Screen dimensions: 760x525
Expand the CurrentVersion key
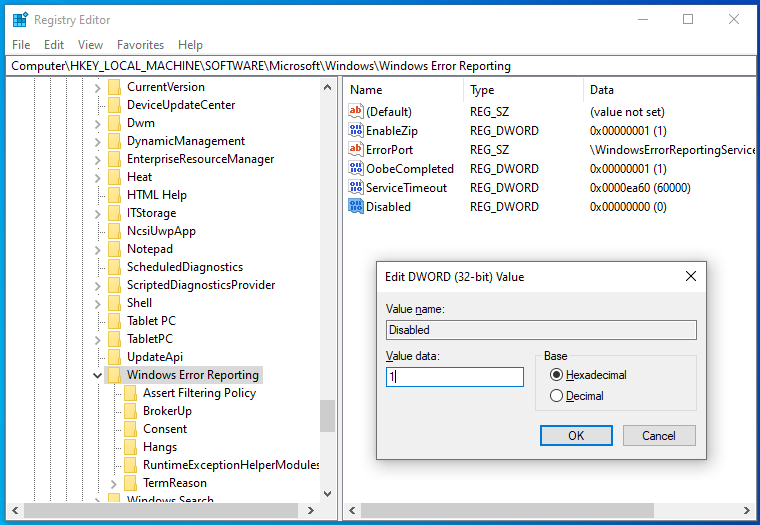[x=97, y=88]
